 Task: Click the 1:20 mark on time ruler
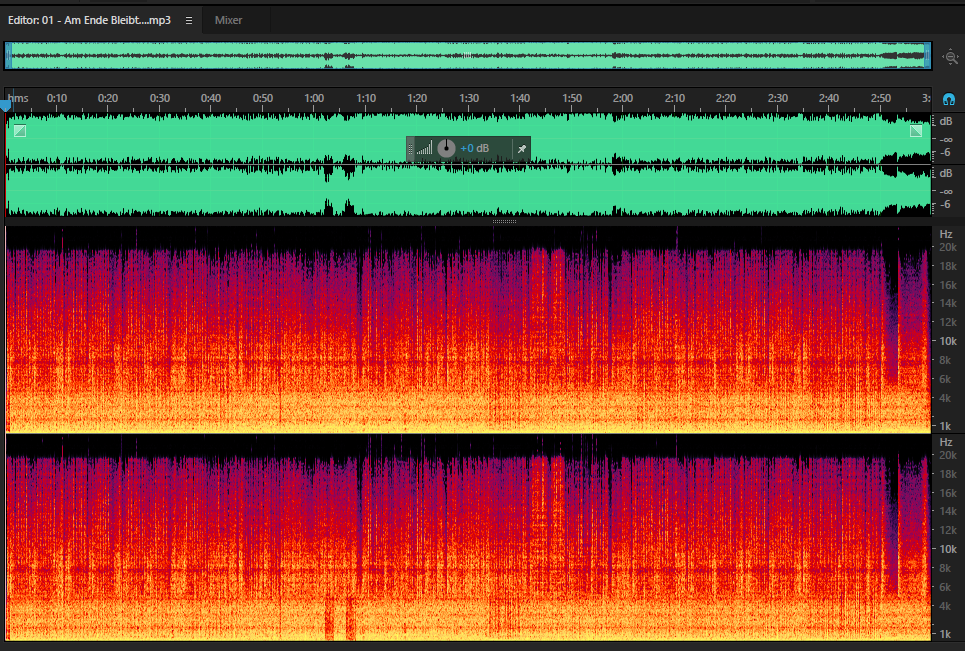coord(417,98)
